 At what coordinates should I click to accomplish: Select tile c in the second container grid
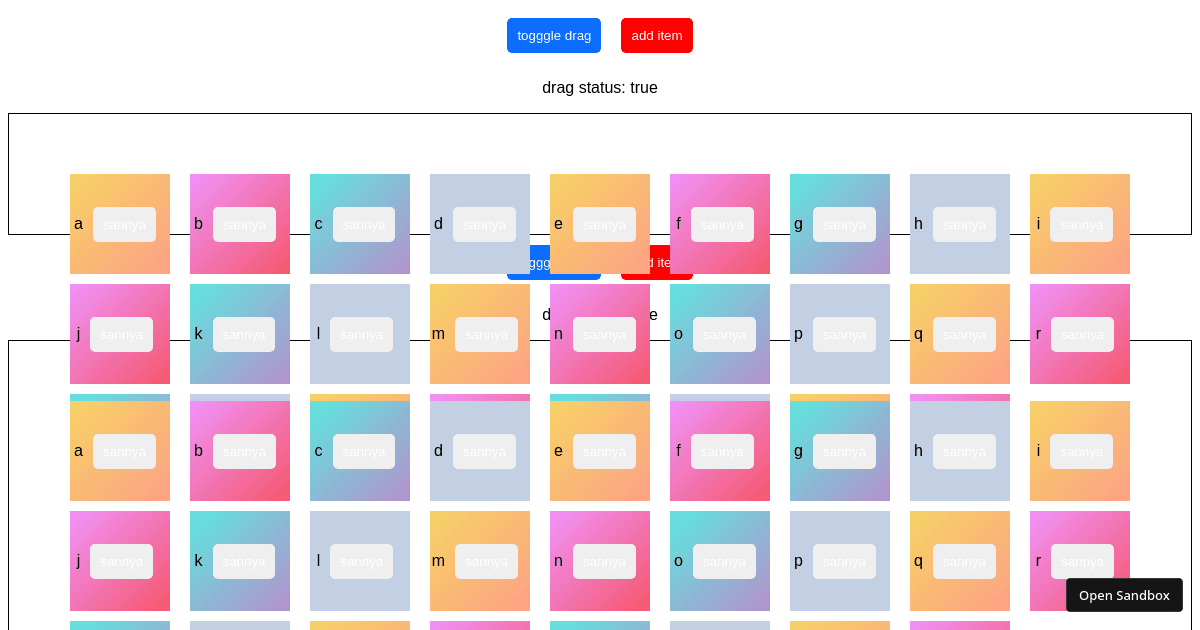tap(318, 451)
